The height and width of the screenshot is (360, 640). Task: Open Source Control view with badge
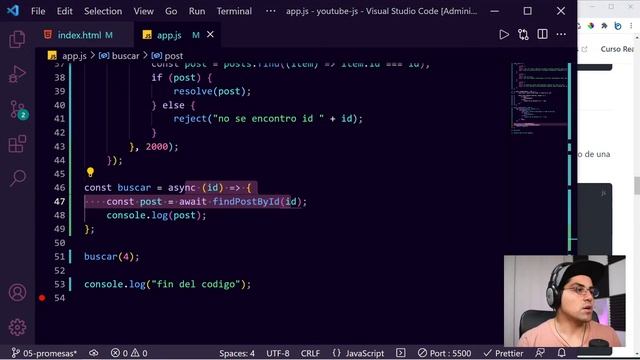click(x=18, y=109)
